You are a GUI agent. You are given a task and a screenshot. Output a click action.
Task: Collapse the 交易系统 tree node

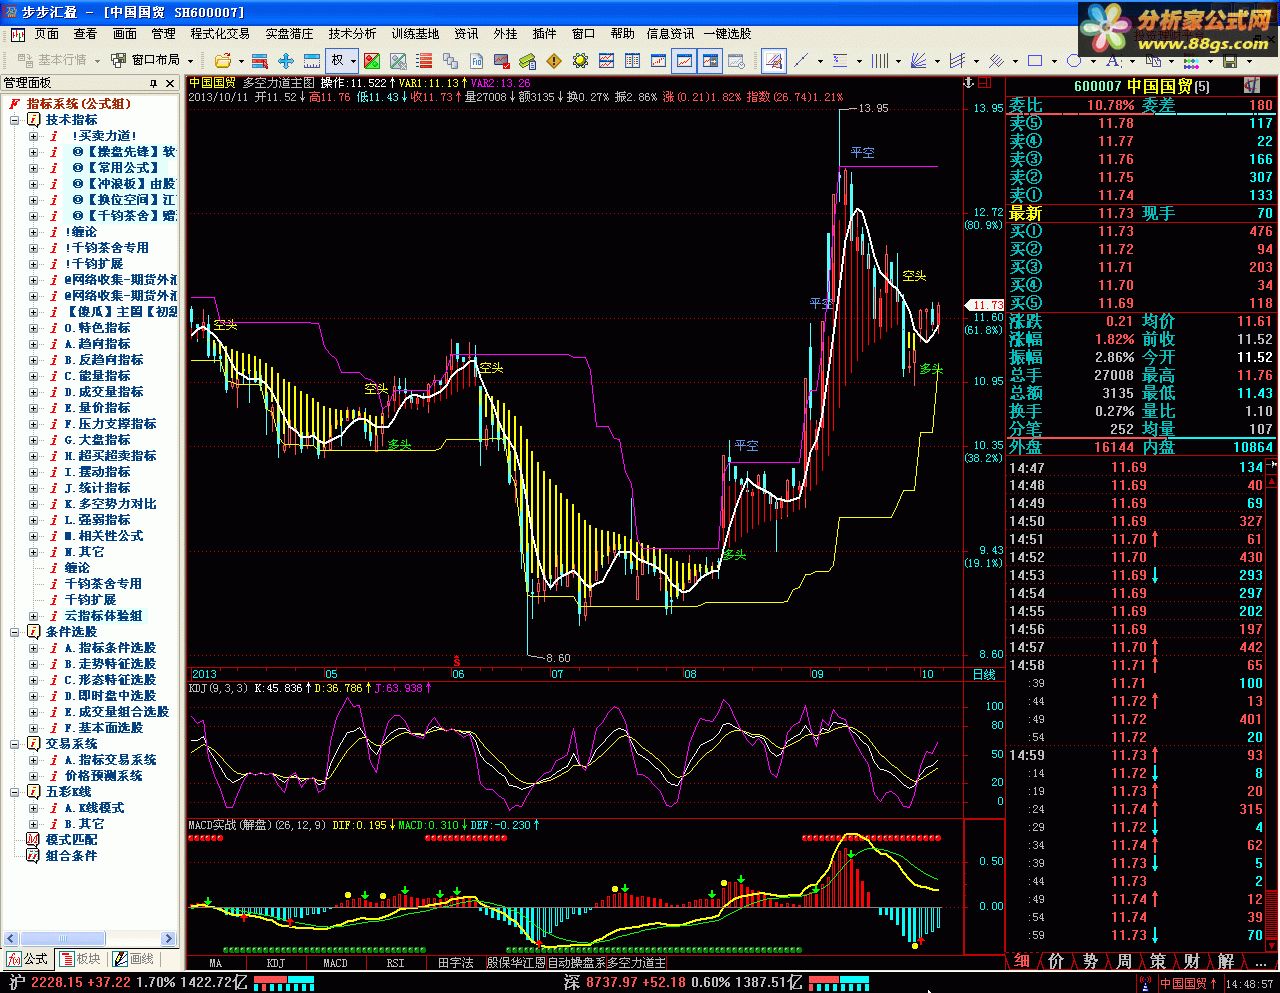[x=15, y=744]
